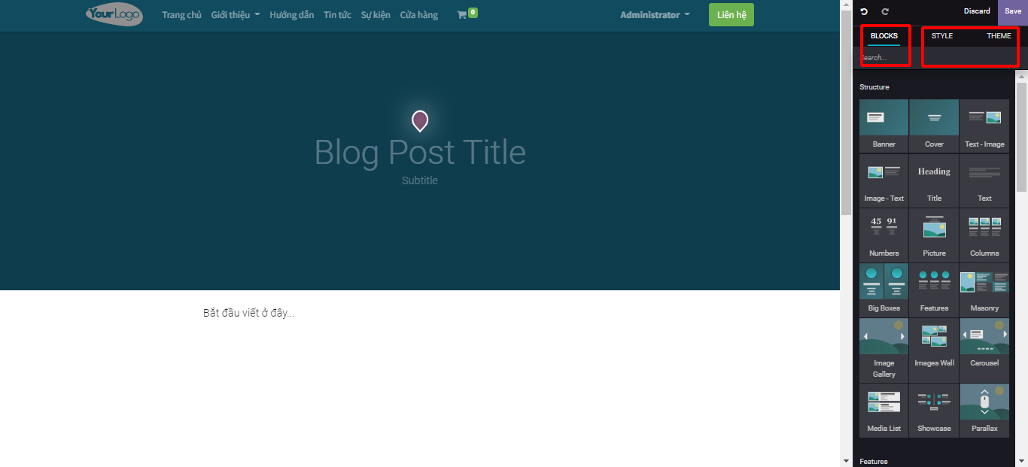Pick the Parallax block
Viewport: 1028px width, 467px height.
click(x=984, y=411)
